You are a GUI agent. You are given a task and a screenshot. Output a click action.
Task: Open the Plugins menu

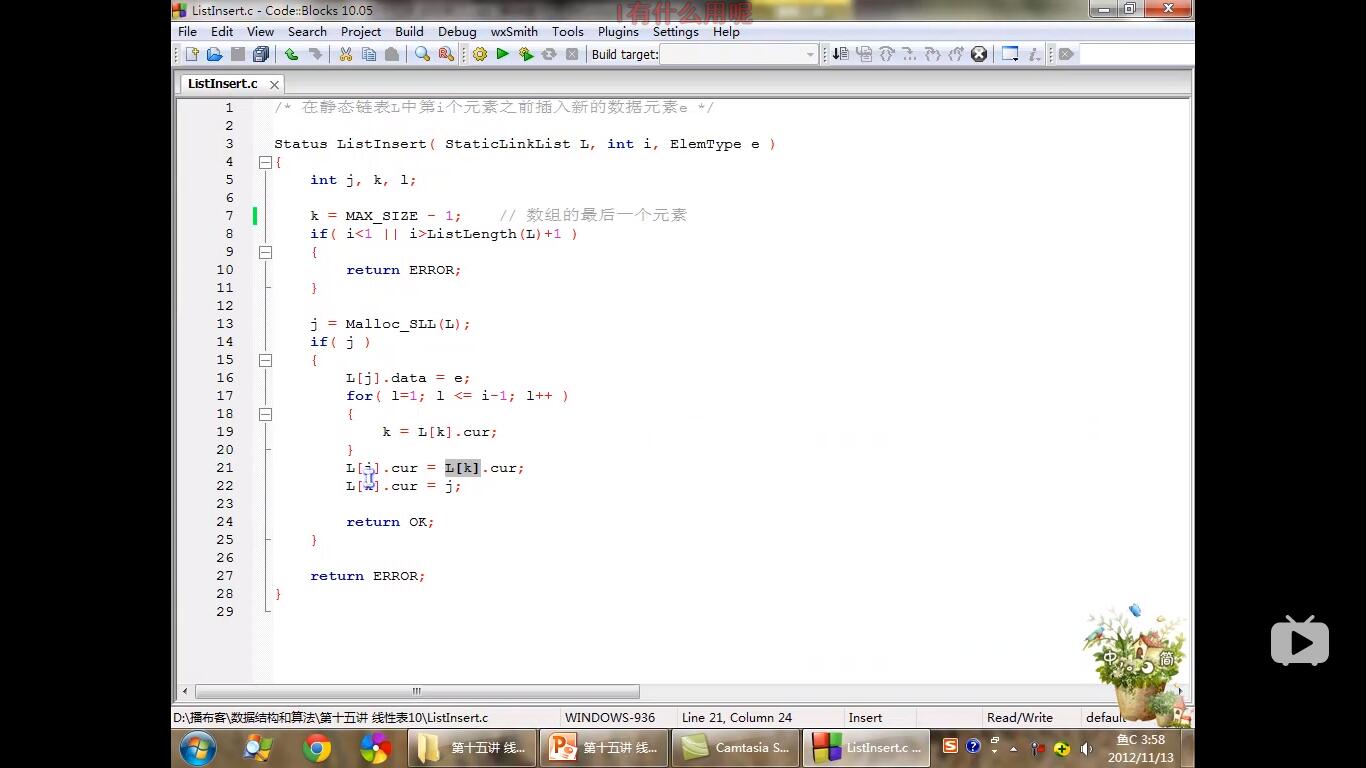click(x=618, y=31)
